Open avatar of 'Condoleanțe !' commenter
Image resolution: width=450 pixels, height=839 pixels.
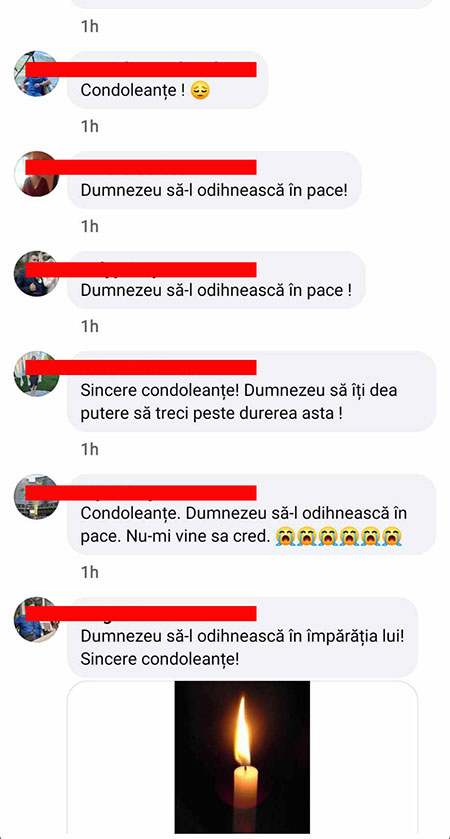pos(36,74)
